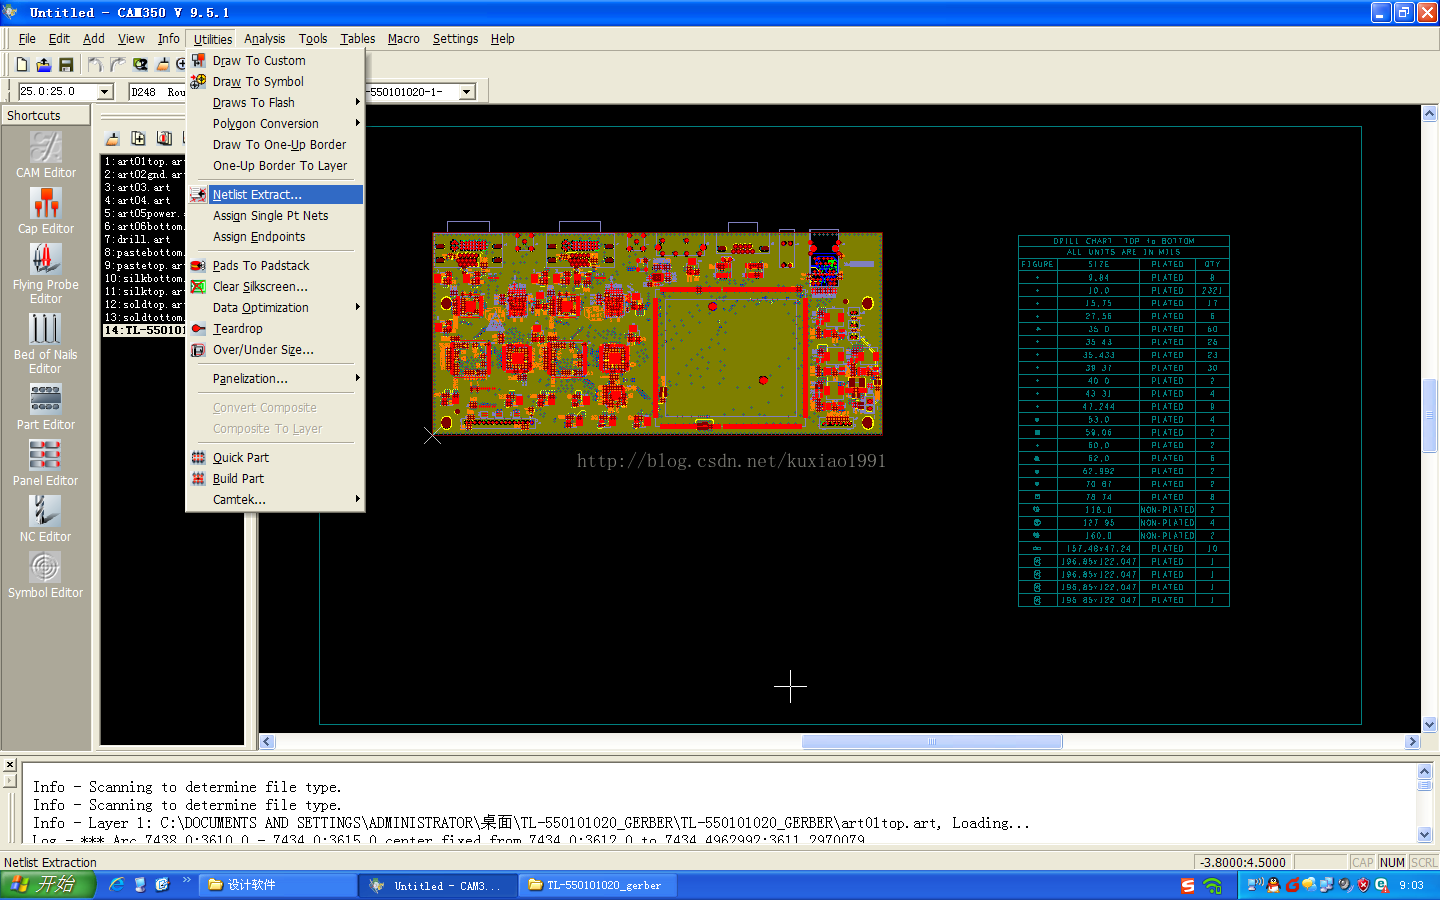Open the grid size 25.0:25.0 dropdown
The height and width of the screenshot is (900, 1446).
tap(104, 92)
